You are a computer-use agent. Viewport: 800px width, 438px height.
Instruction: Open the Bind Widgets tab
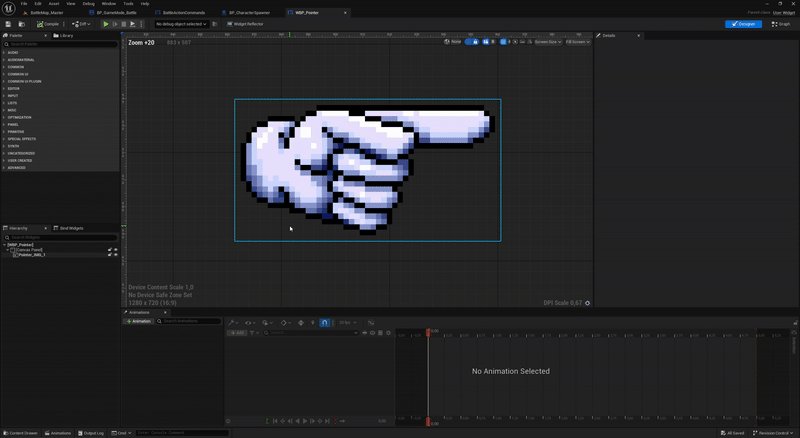pyautogui.click(x=68, y=228)
